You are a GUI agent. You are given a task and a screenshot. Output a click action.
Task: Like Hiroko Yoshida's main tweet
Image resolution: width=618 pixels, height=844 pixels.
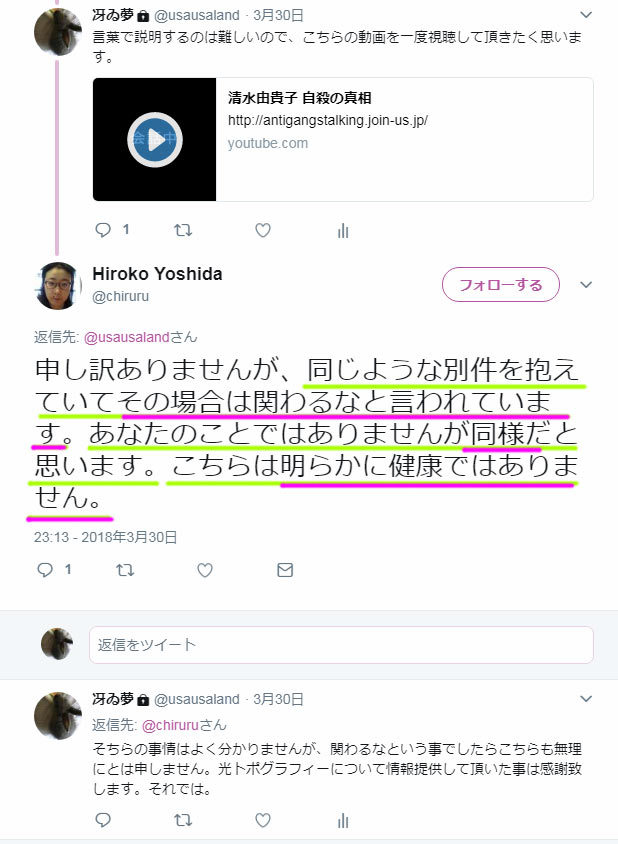click(x=205, y=569)
